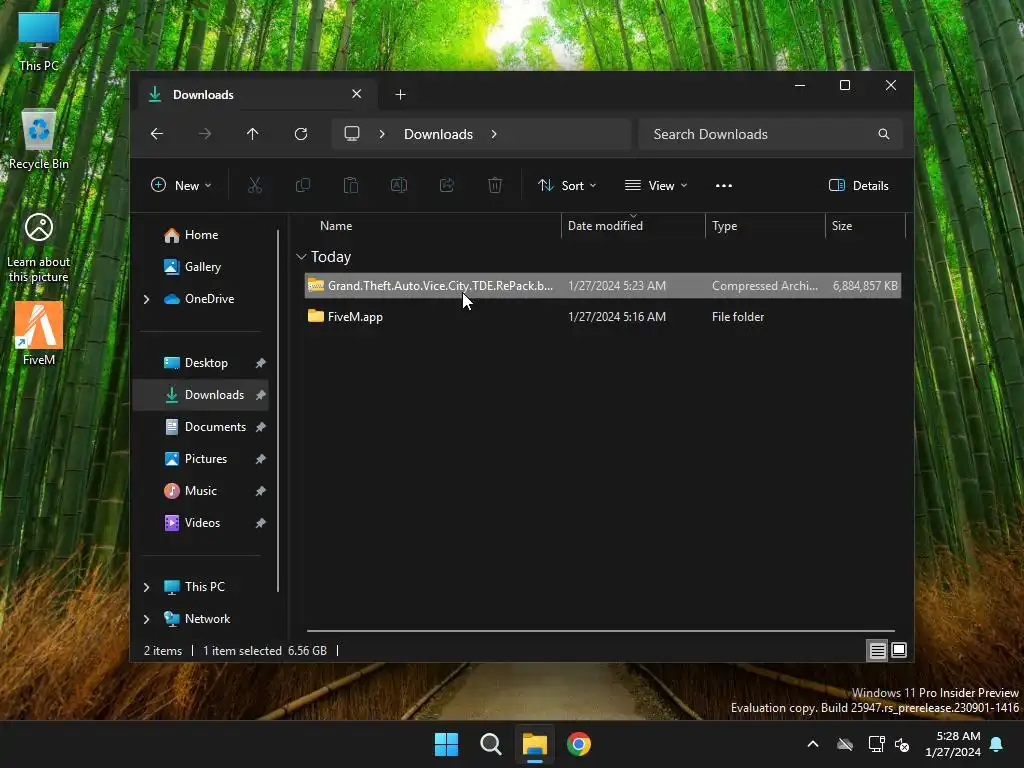Viewport: 1024px width, 768px height.
Task: Open taskbar Search
Action: (490, 744)
